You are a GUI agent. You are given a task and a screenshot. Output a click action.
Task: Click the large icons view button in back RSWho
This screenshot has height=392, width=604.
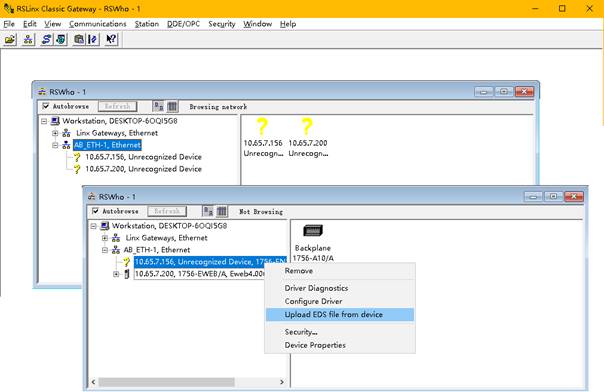tap(158, 106)
